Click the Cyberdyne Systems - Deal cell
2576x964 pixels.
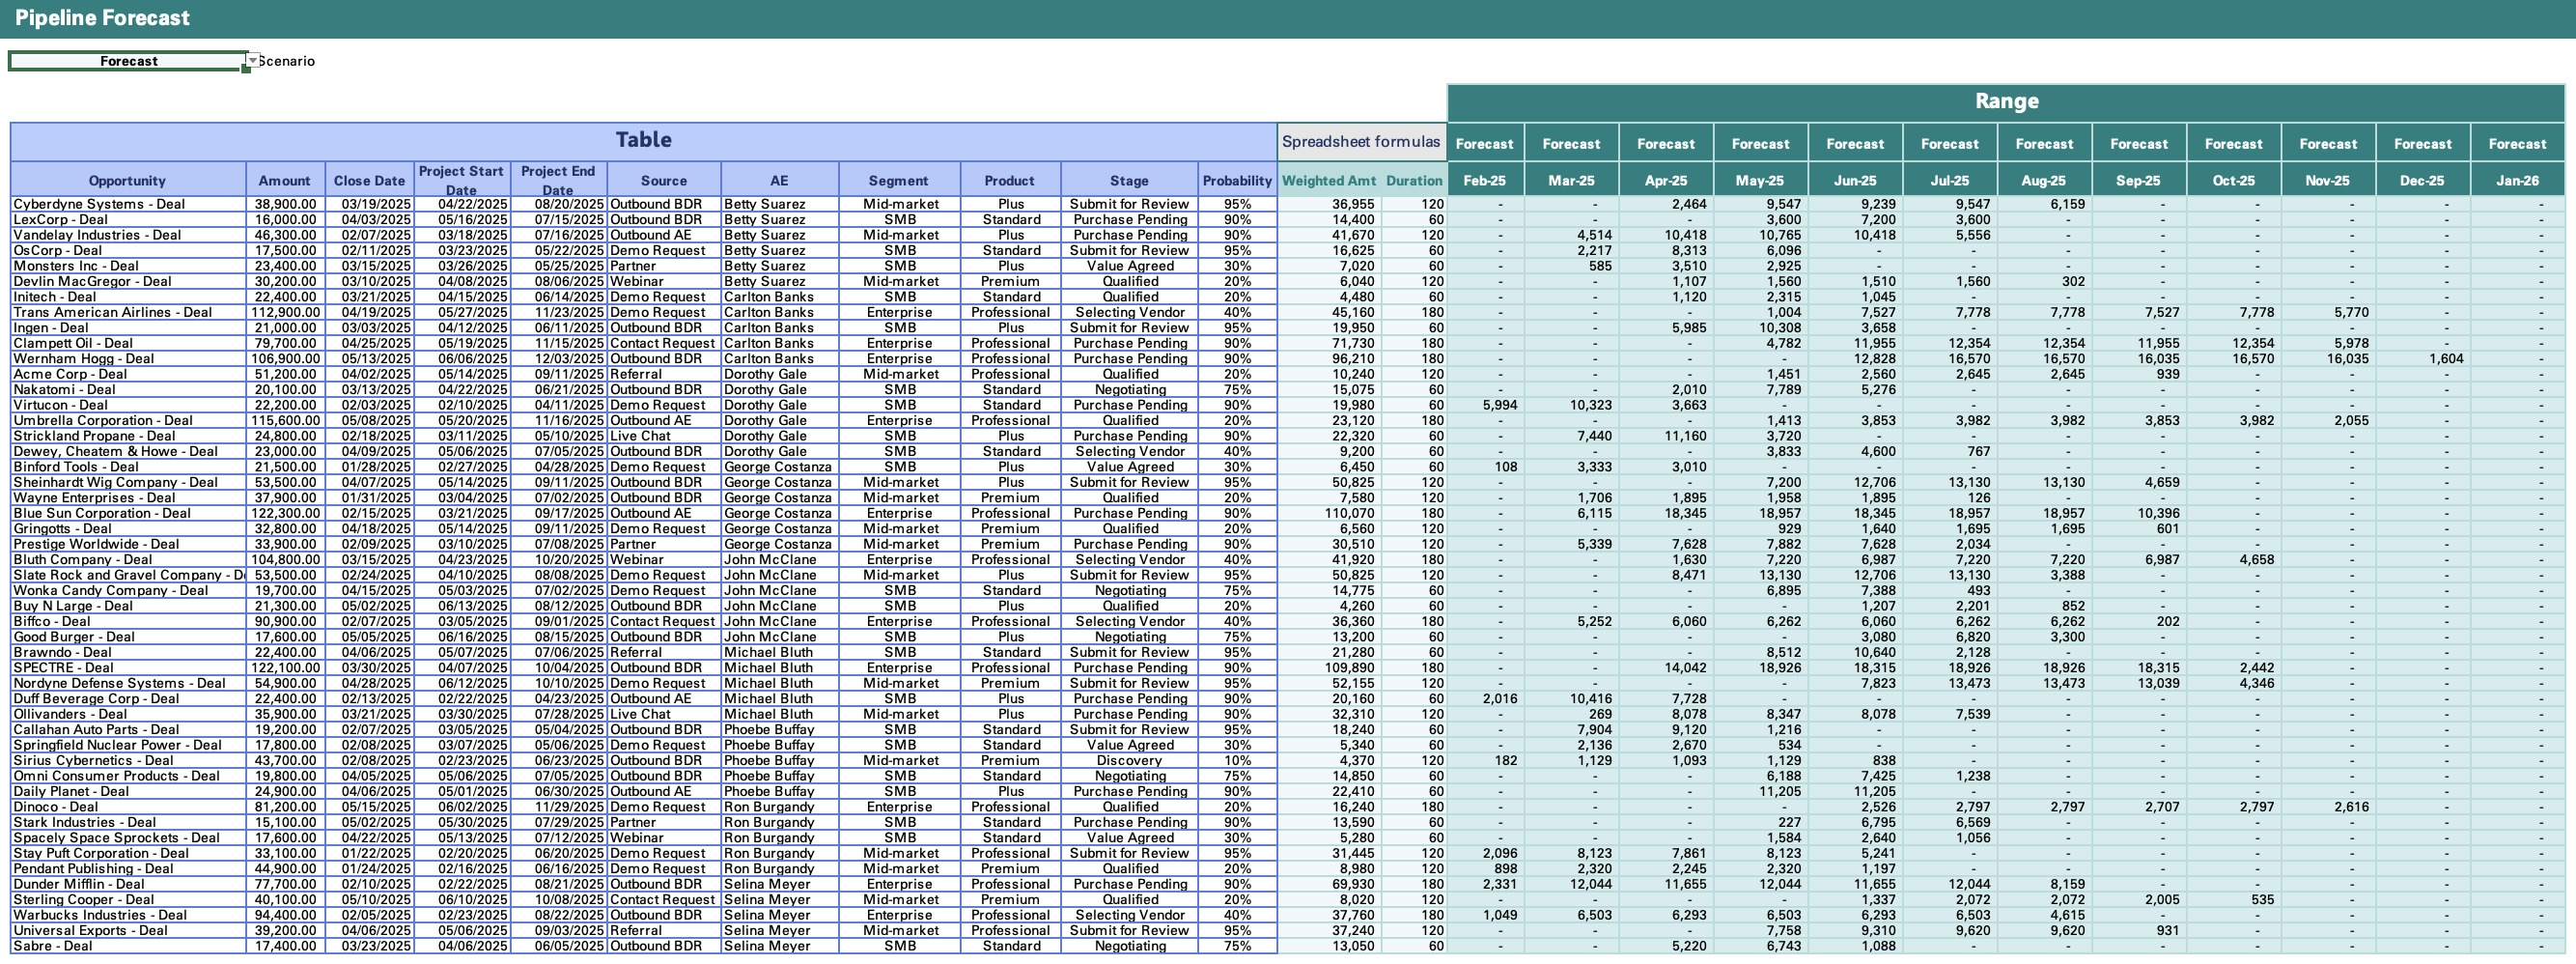(128, 204)
